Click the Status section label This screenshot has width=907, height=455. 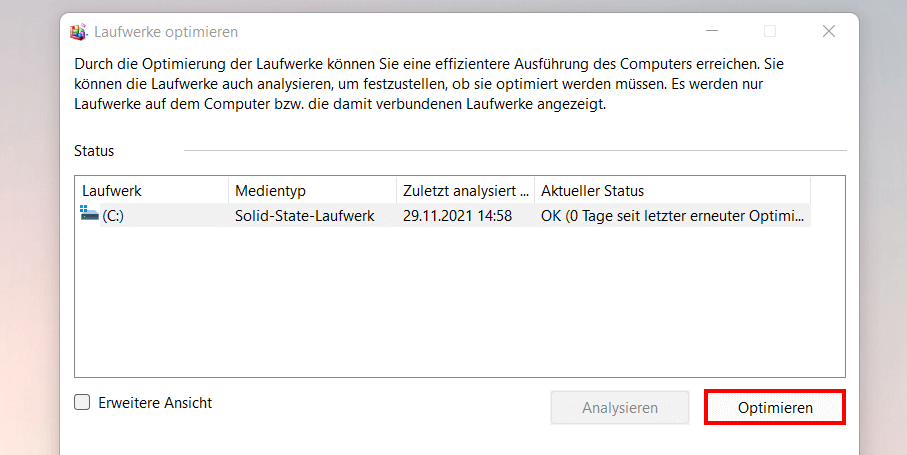coord(94,151)
